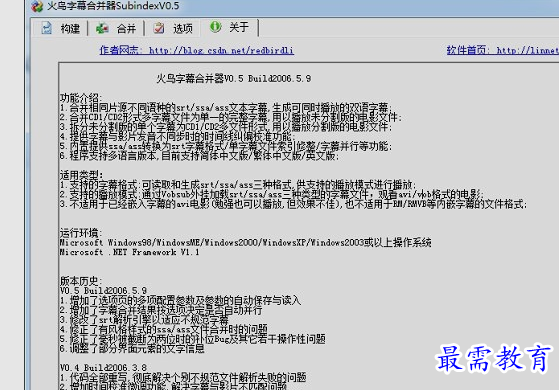This screenshot has height=390, width=559.
Task: Click the line 拆分未分割版的单个字幕
Action: 226,127
